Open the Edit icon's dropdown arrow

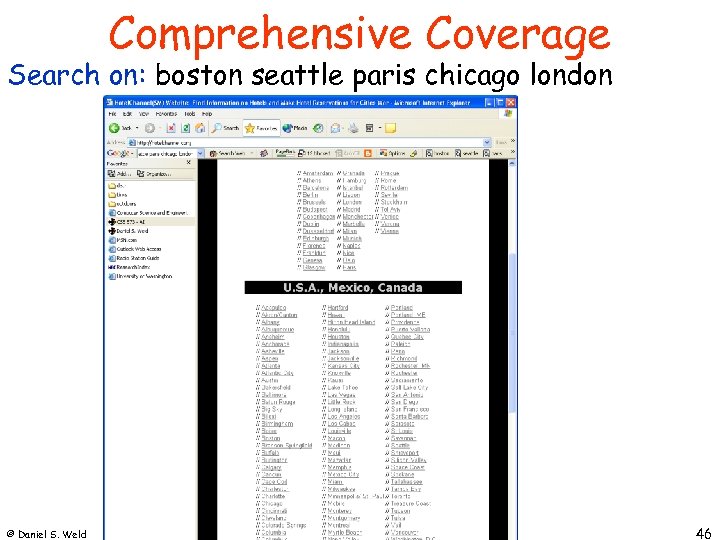coord(380,128)
